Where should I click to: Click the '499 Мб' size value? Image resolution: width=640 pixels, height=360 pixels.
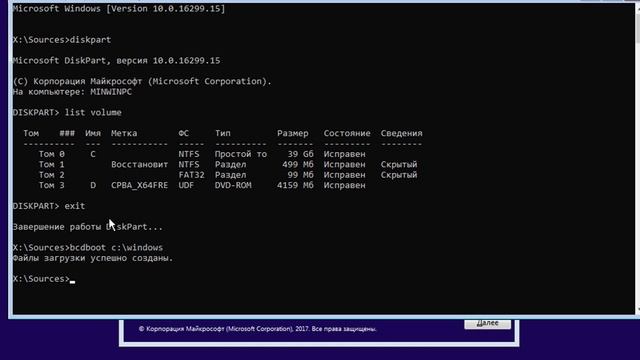click(298, 164)
